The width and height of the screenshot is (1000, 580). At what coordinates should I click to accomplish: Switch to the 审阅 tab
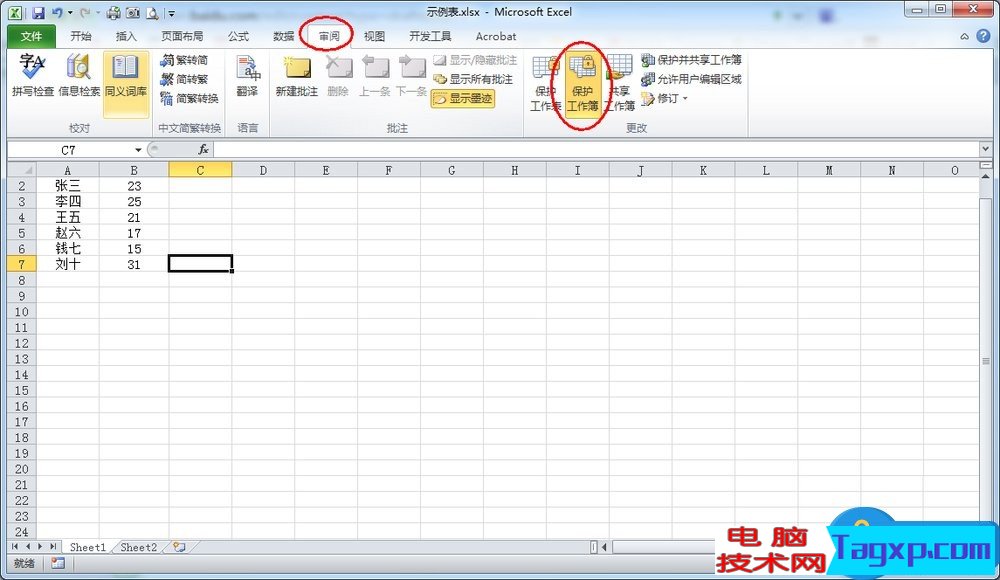tap(329, 36)
